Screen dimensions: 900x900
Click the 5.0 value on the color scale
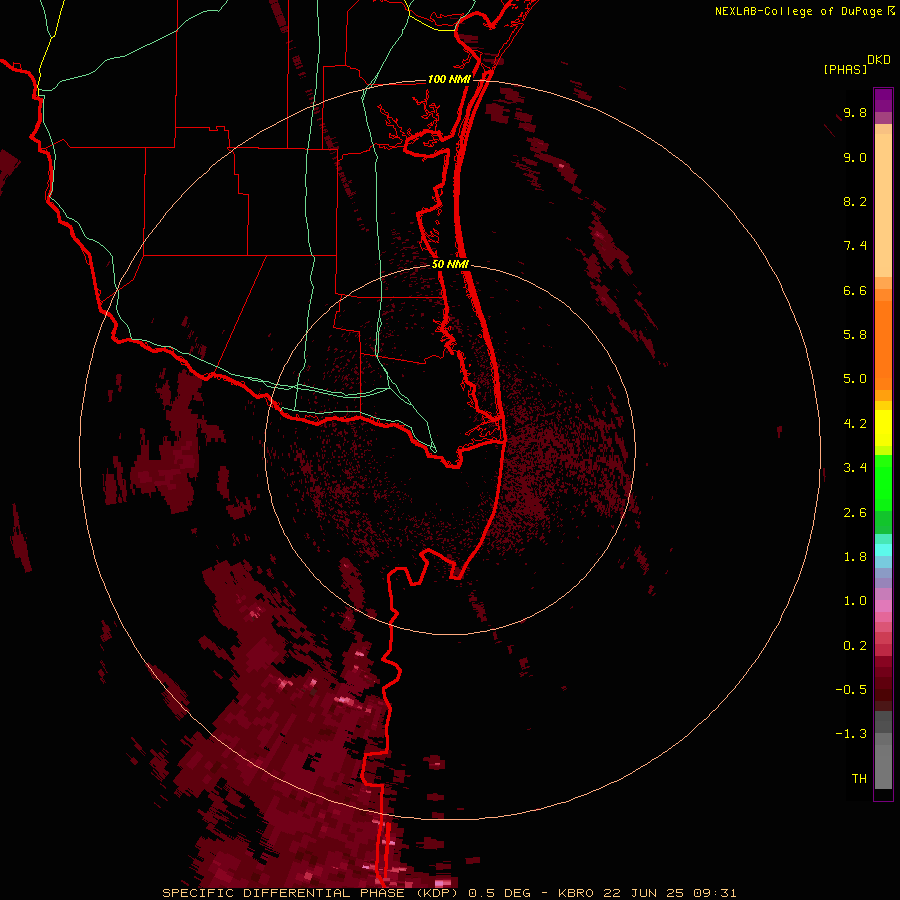855,379
